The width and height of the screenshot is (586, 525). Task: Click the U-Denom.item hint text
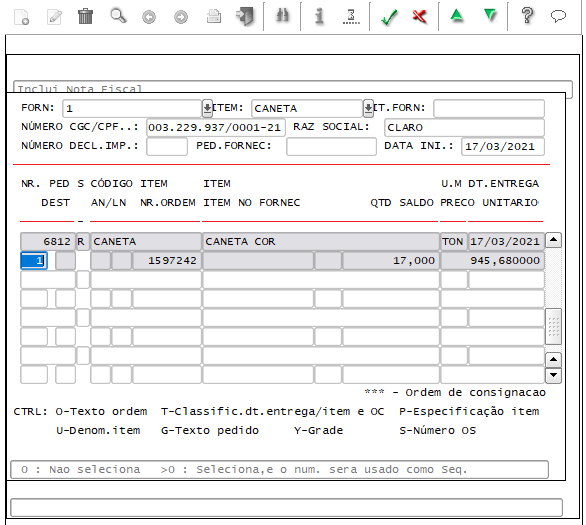pos(98,430)
